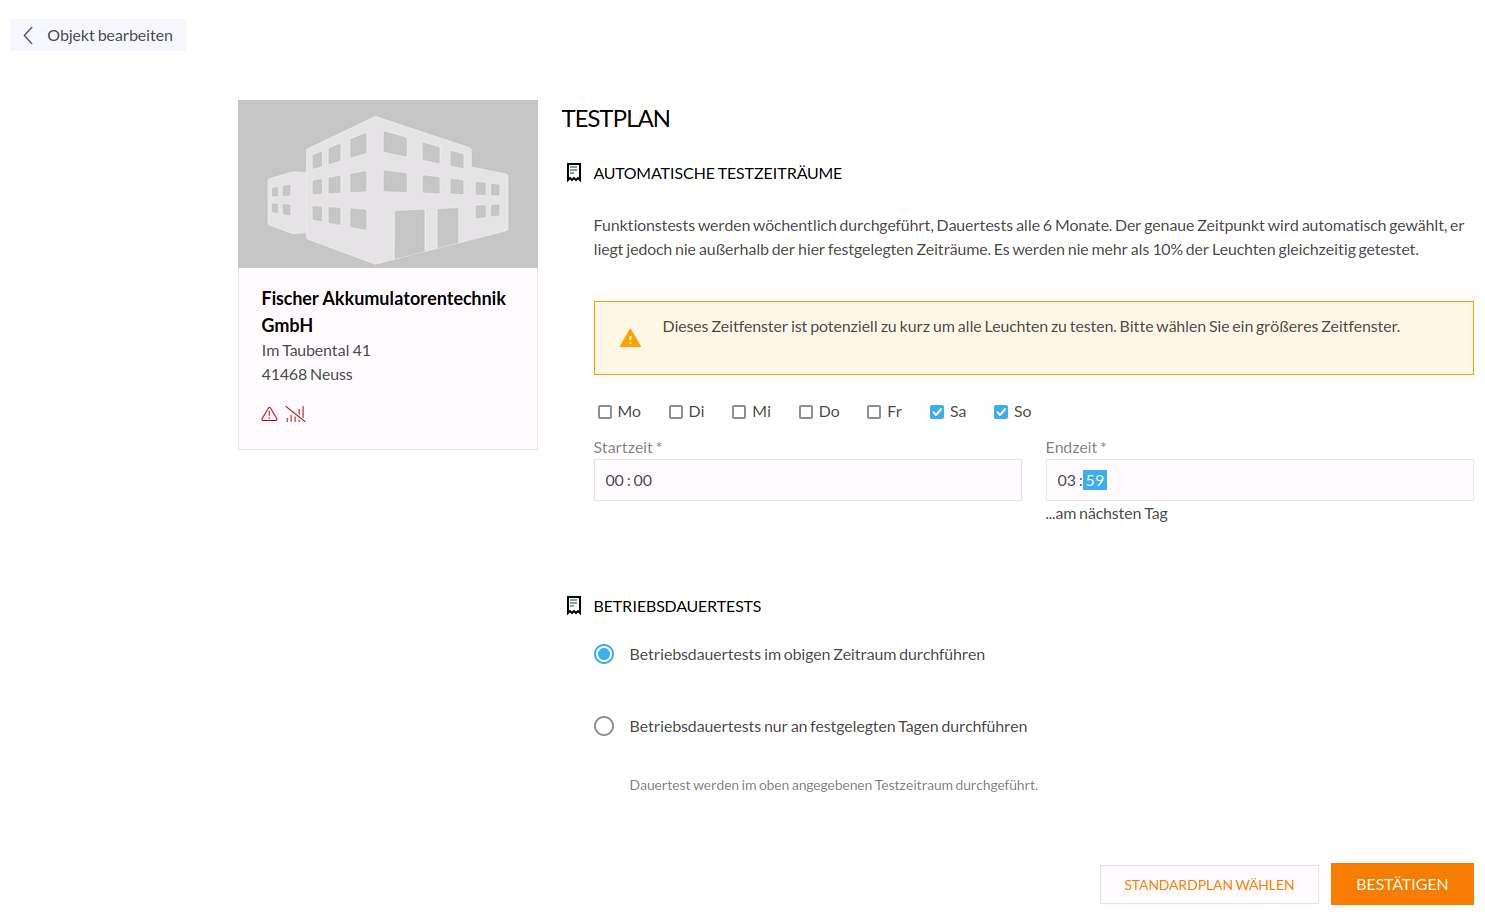The height and width of the screenshot is (920, 1485).
Task: Click the Objekt bearbeiten back link
Action: pyautogui.click(x=98, y=35)
